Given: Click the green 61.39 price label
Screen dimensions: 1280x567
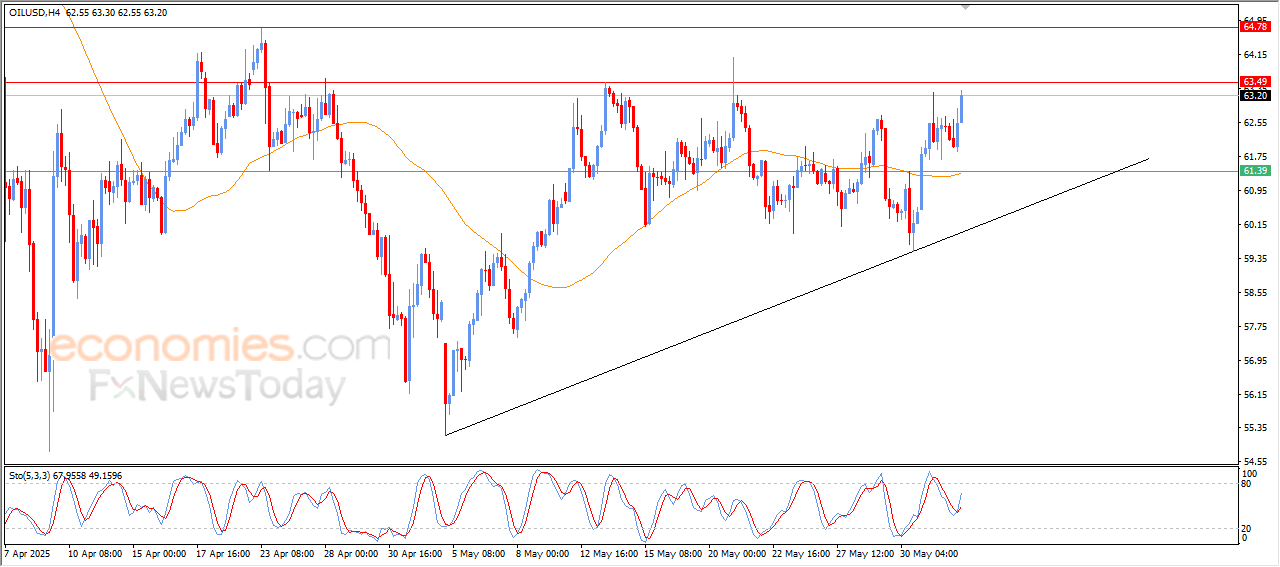Looking at the screenshot, I should tap(1255, 171).
